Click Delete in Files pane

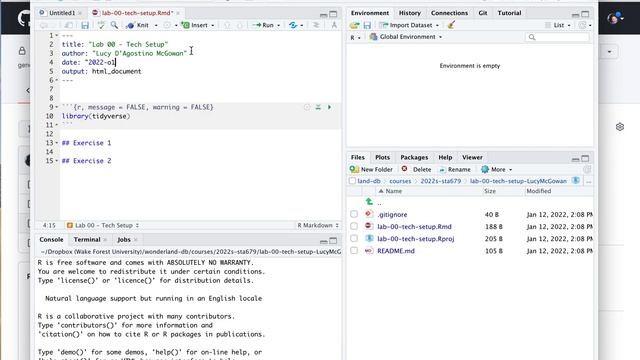pos(416,169)
